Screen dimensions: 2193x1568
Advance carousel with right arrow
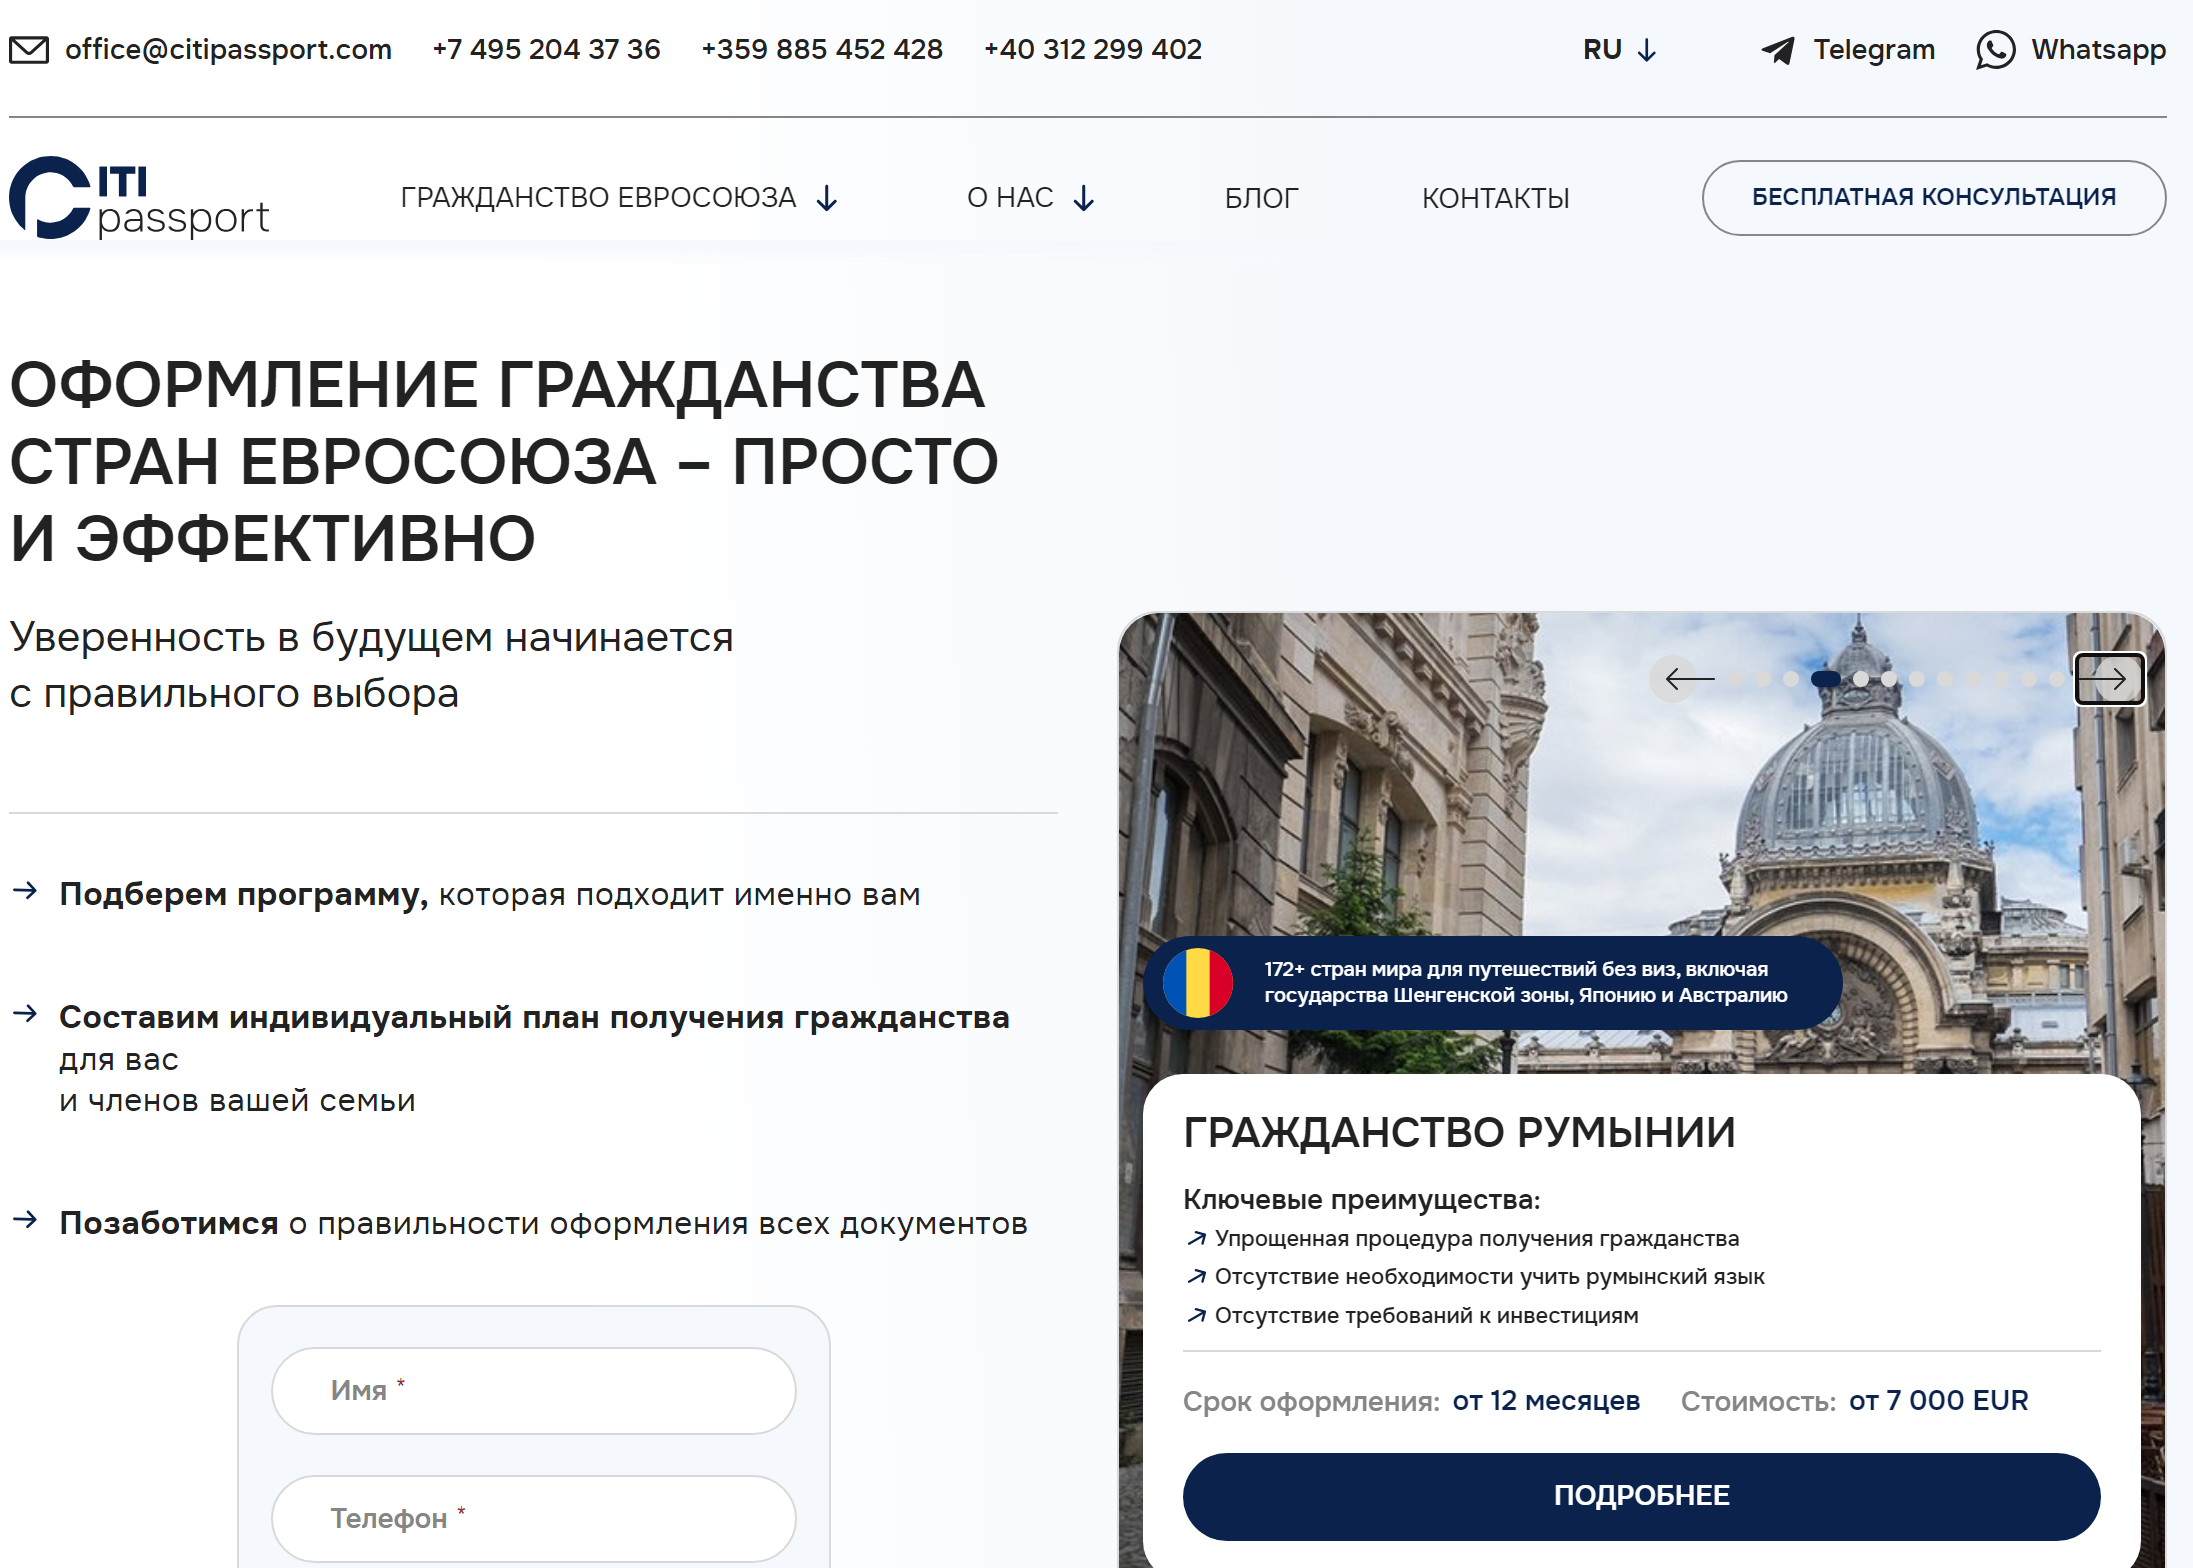[x=2109, y=679]
